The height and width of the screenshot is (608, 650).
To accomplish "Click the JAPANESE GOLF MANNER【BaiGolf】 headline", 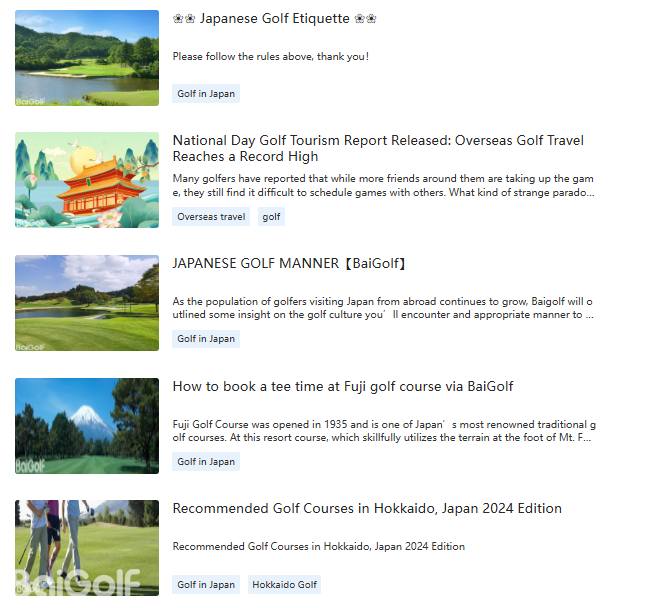I will (x=290, y=264).
